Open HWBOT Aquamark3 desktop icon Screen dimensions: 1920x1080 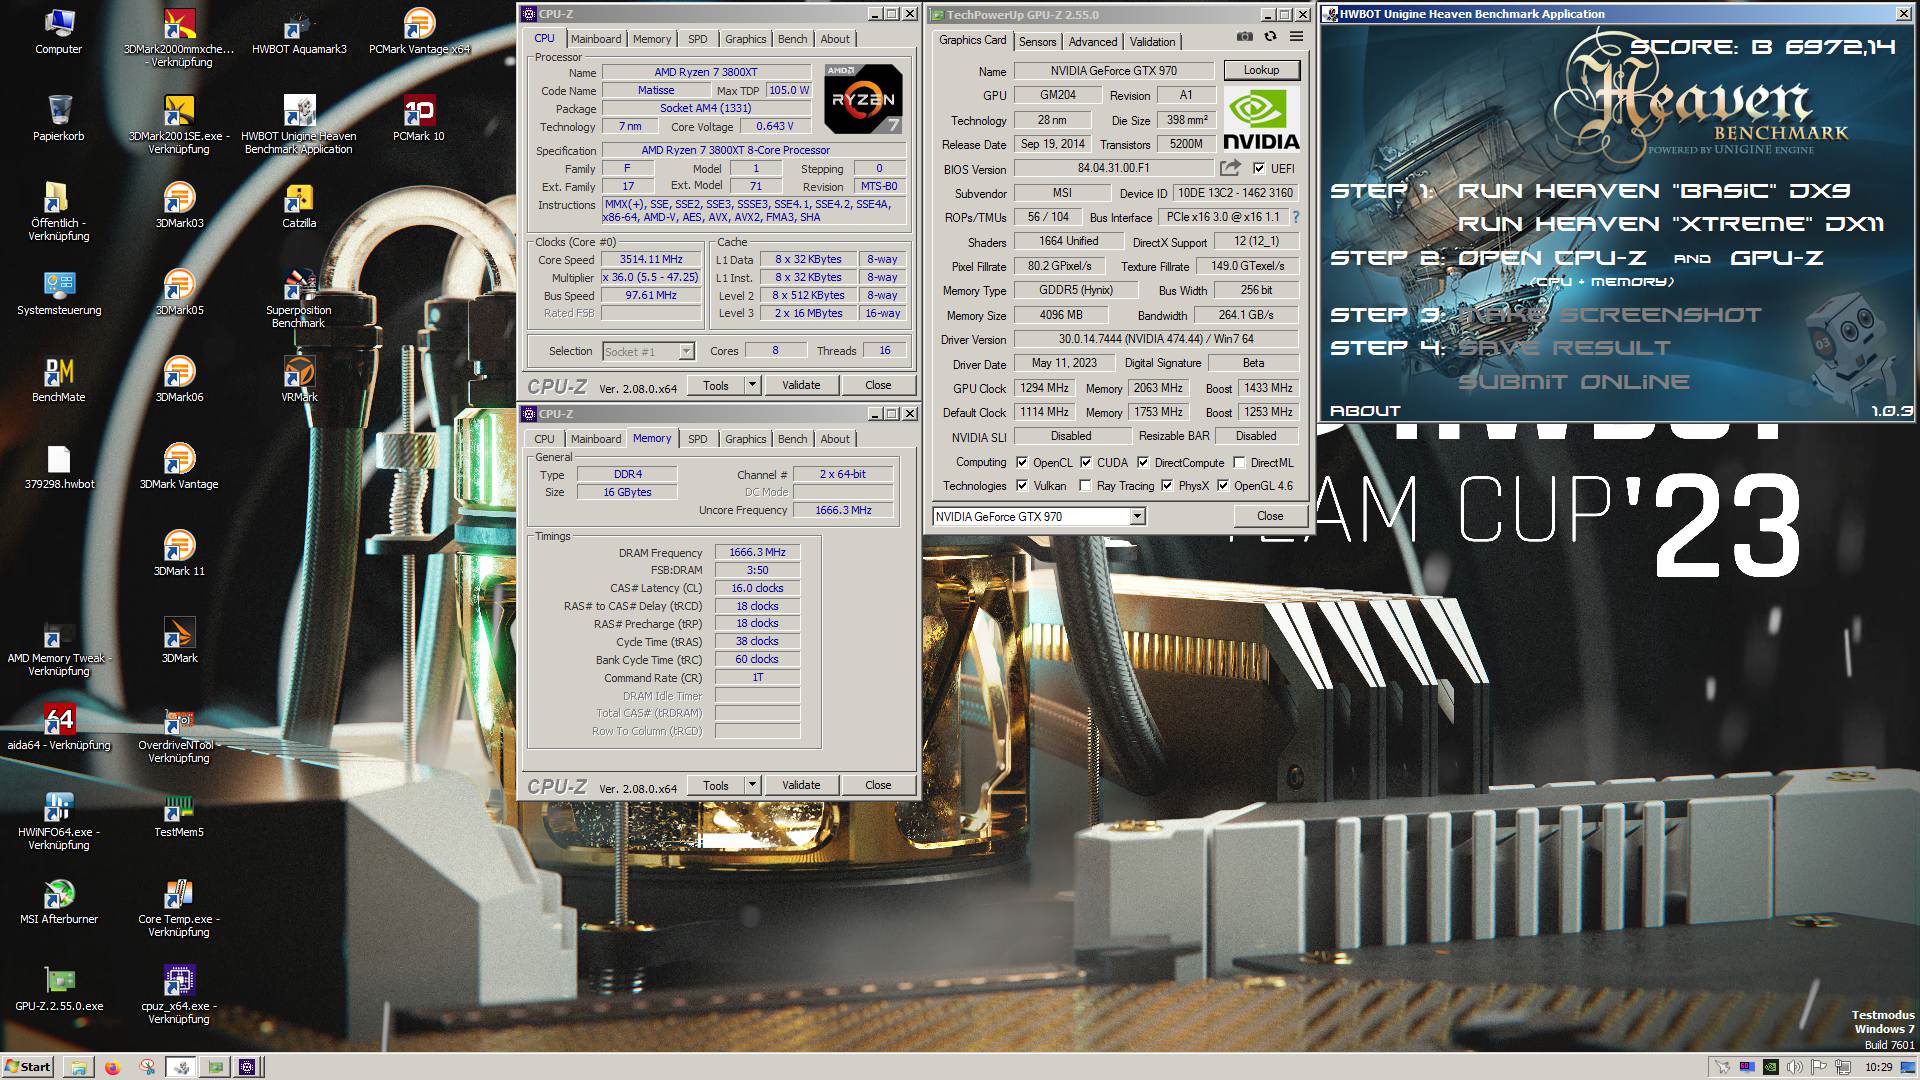click(x=299, y=31)
